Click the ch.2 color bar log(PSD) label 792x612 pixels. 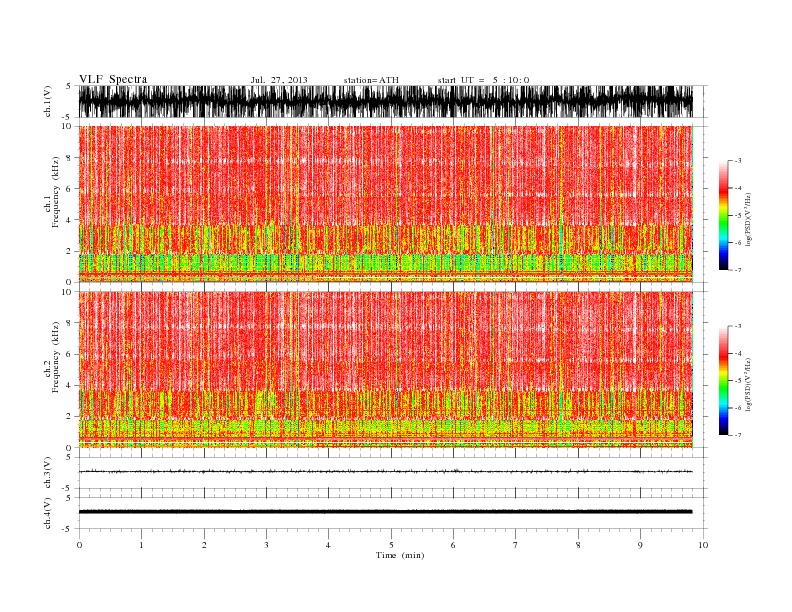748,385
